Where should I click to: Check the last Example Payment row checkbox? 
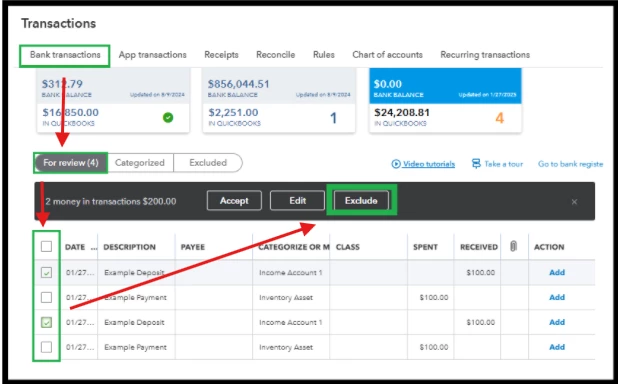tap(47, 347)
